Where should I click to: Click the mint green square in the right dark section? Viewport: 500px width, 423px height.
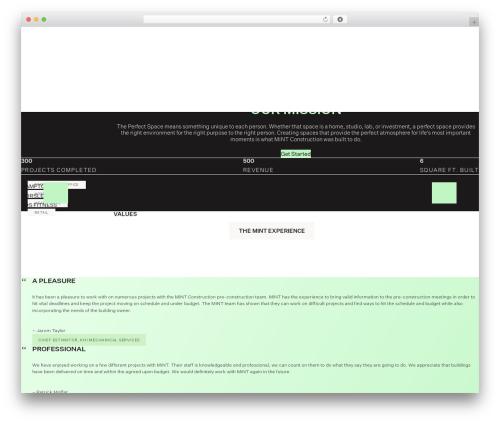(x=444, y=193)
